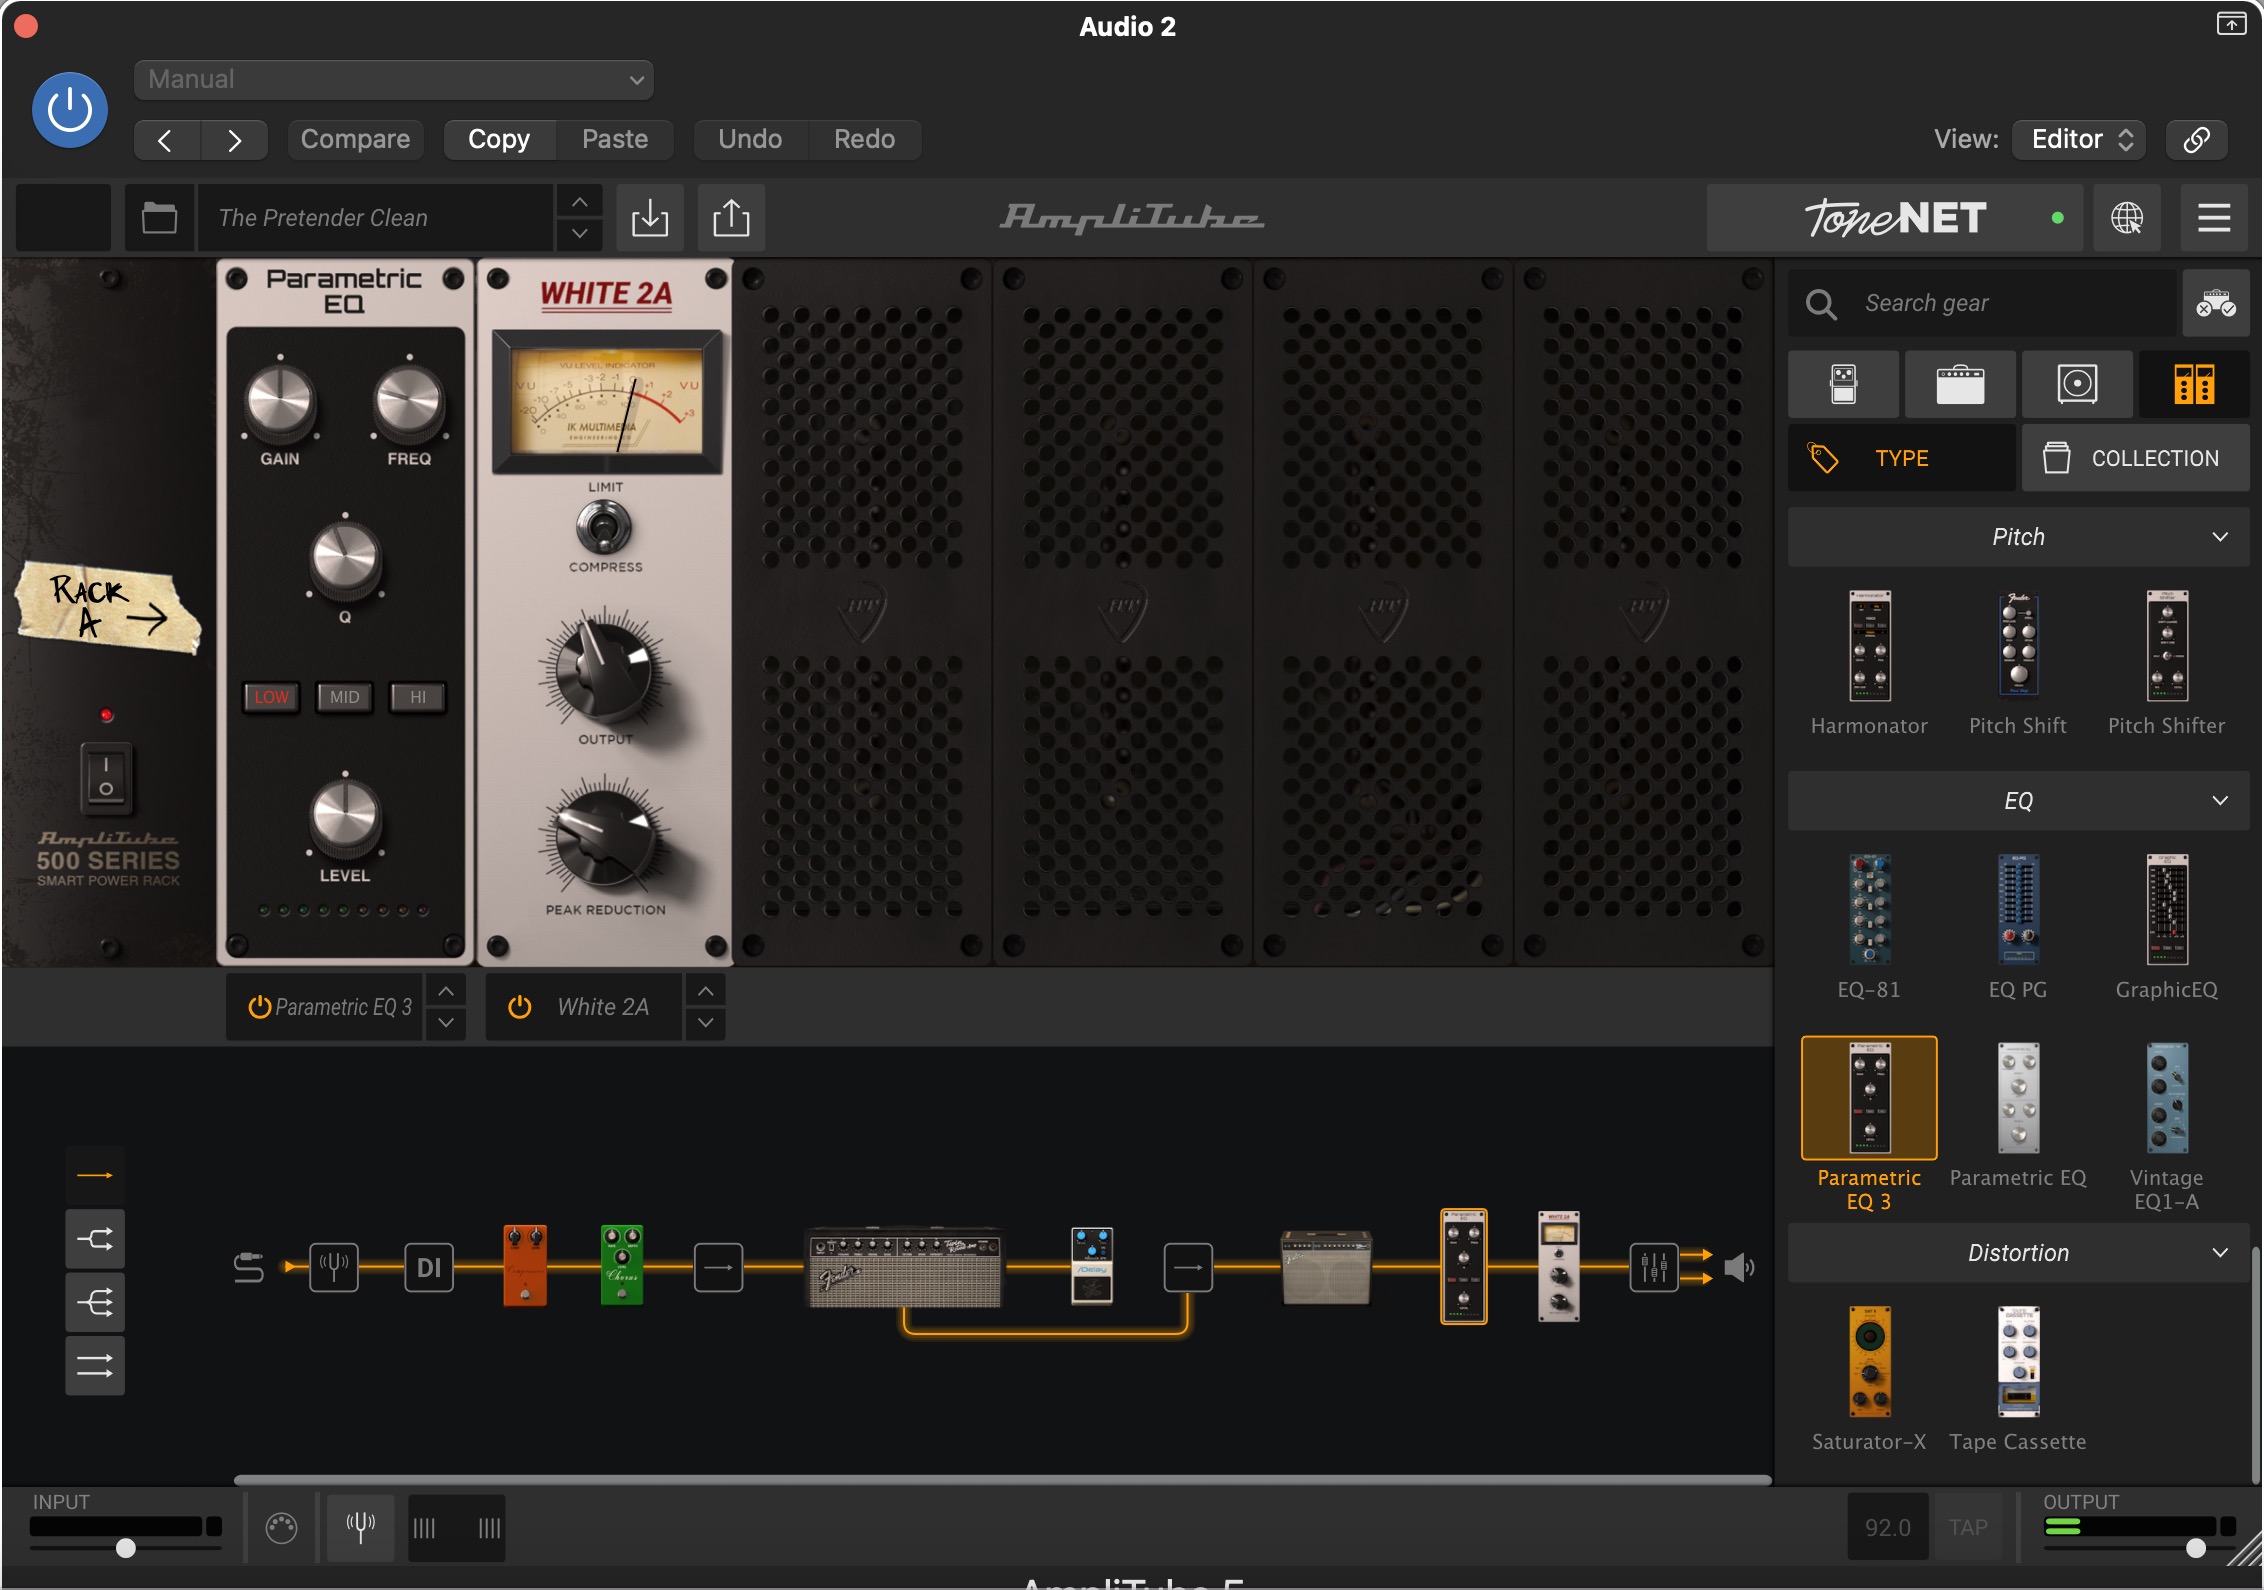Select the cabinet speaker gear category

2077,384
